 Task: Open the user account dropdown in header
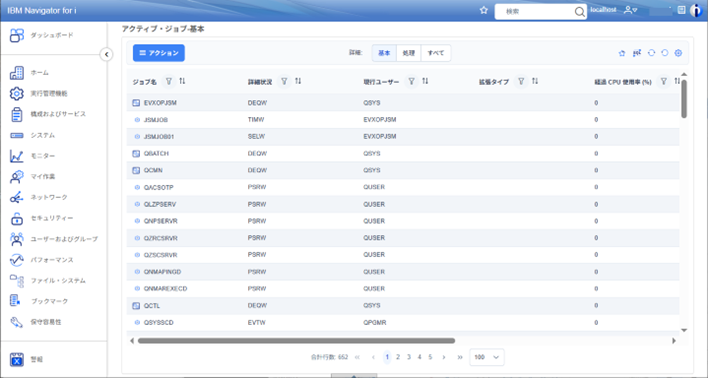[630, 10]
